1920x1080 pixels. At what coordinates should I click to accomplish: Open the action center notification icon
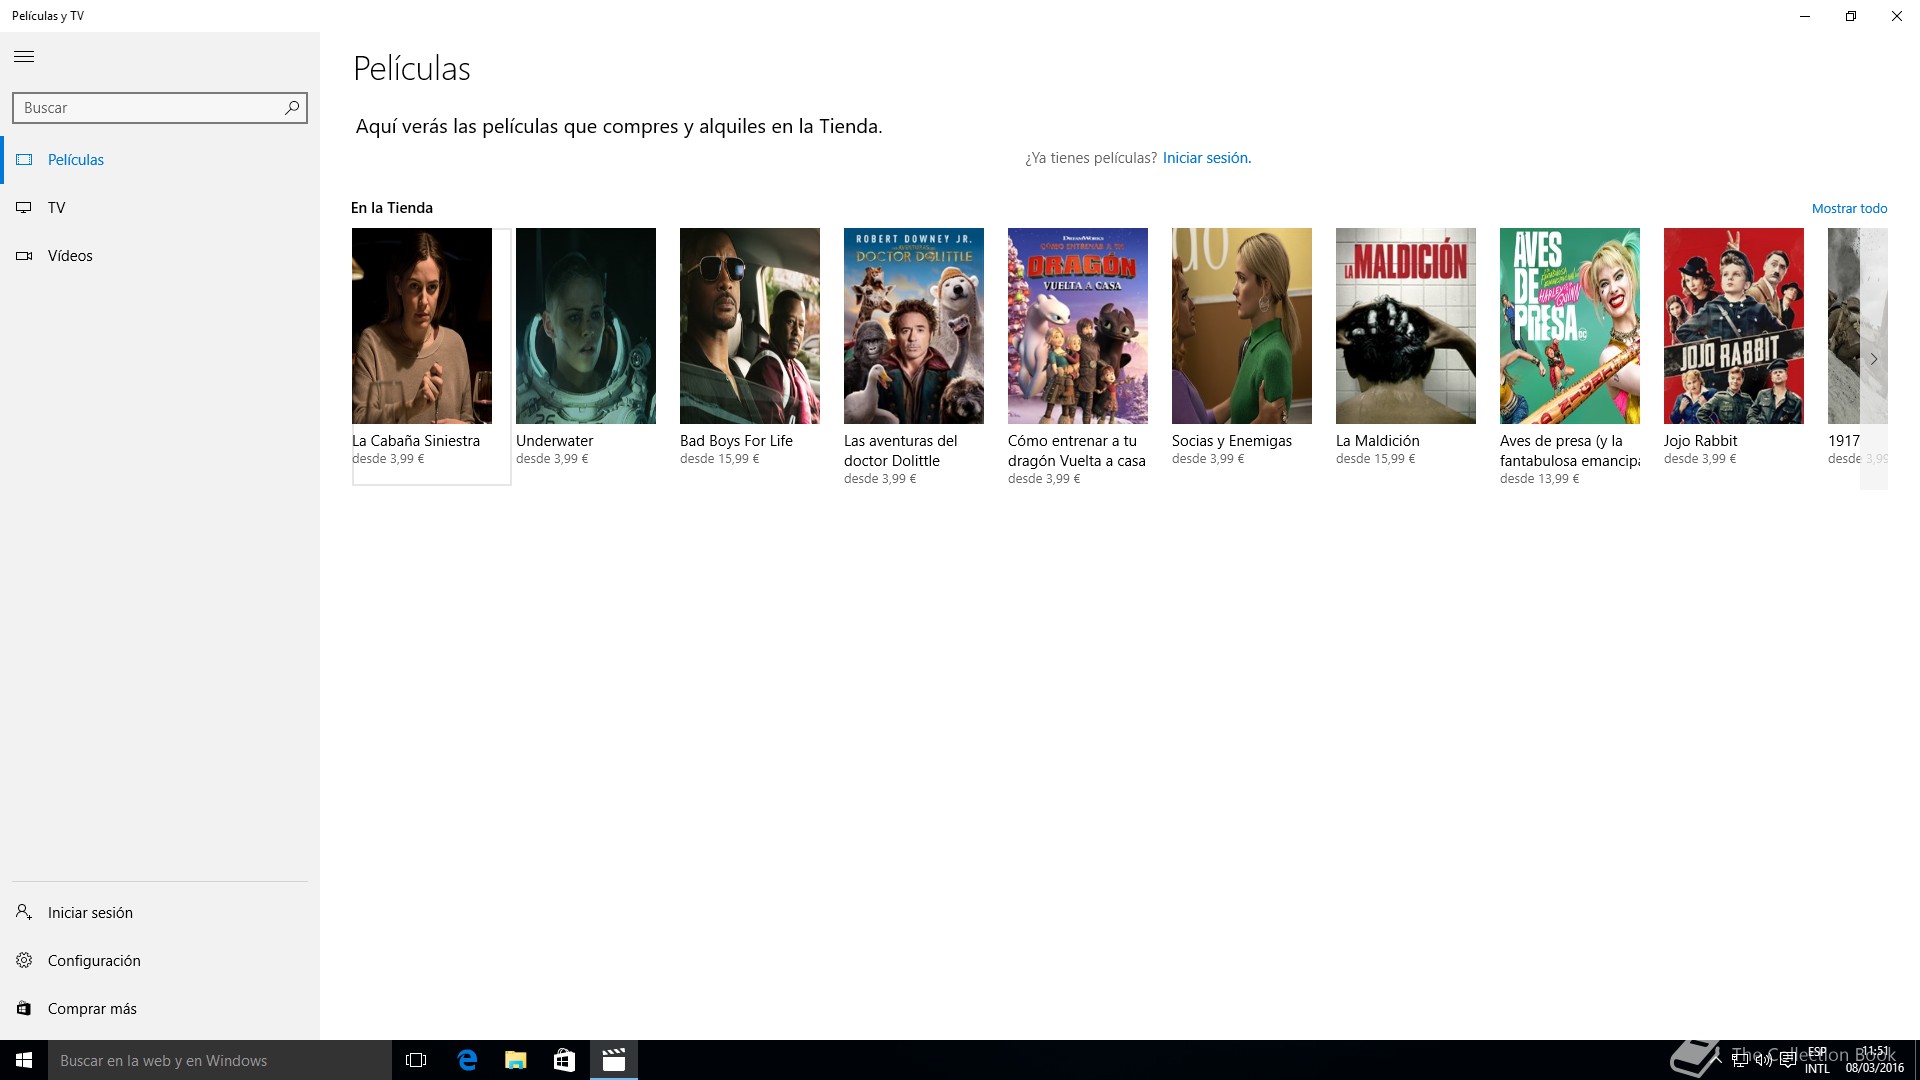pos(1788,1060)
